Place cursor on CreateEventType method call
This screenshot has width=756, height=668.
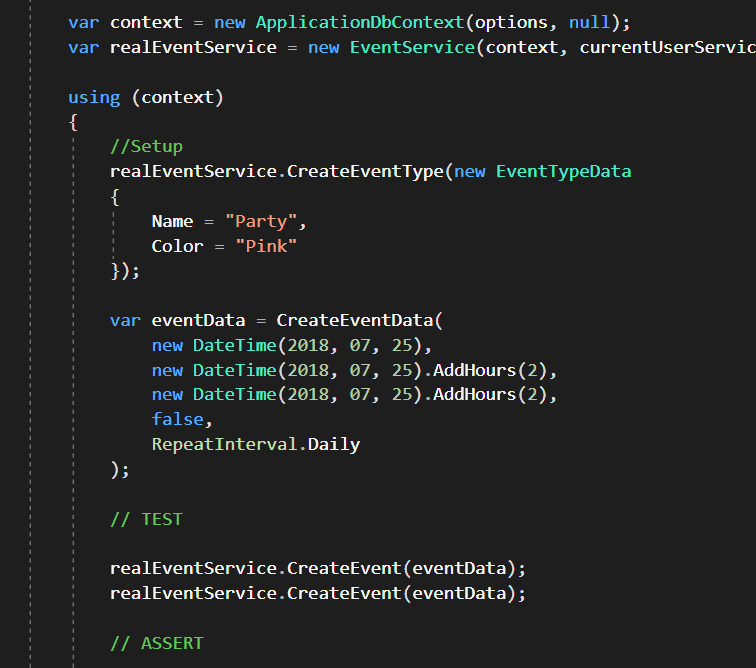tap(365, 172)
